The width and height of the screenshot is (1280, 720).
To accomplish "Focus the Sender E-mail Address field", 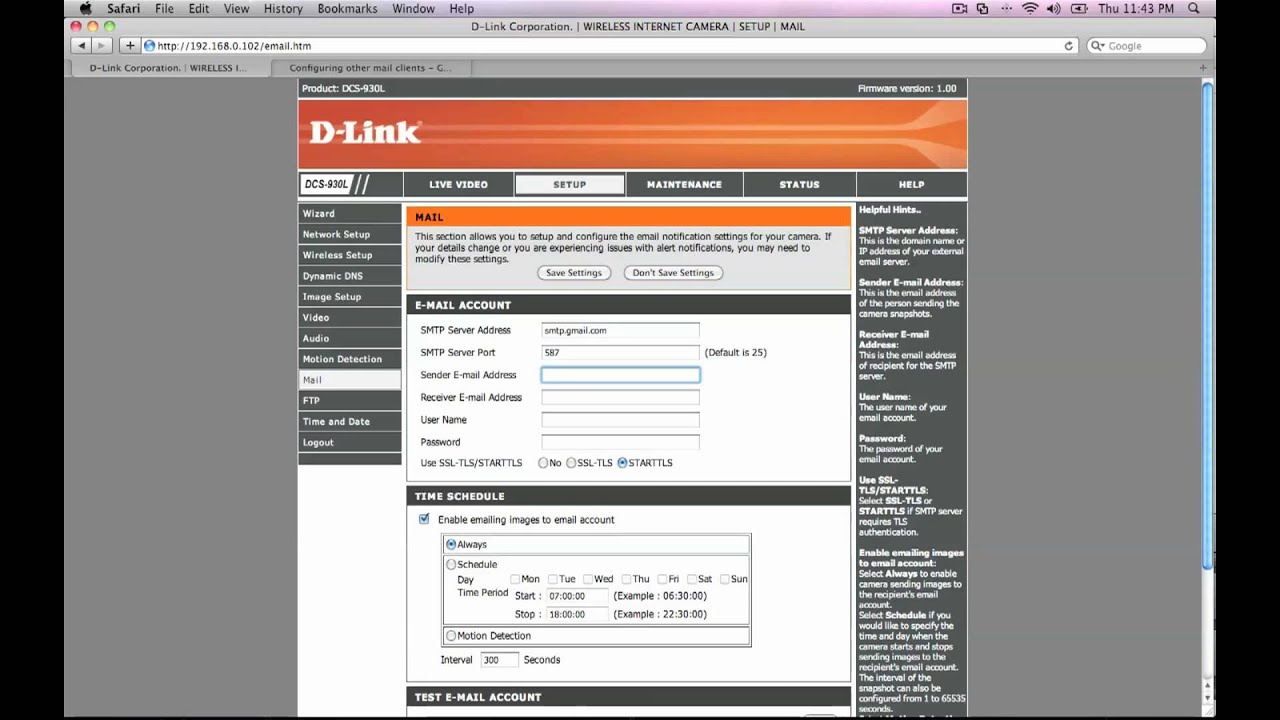I will point(620,375).
